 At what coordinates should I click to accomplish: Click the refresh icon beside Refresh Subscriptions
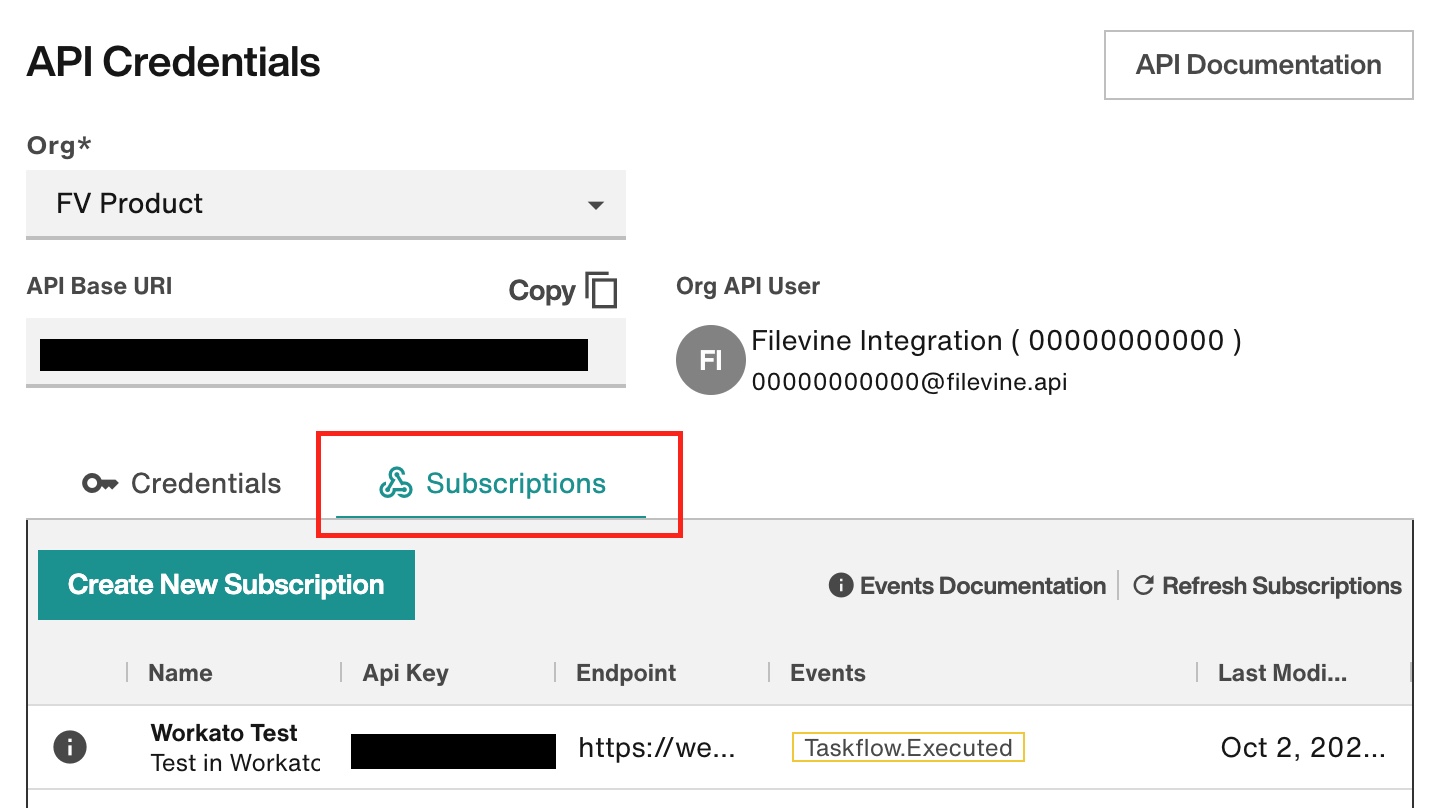[x=1143, y=586]
